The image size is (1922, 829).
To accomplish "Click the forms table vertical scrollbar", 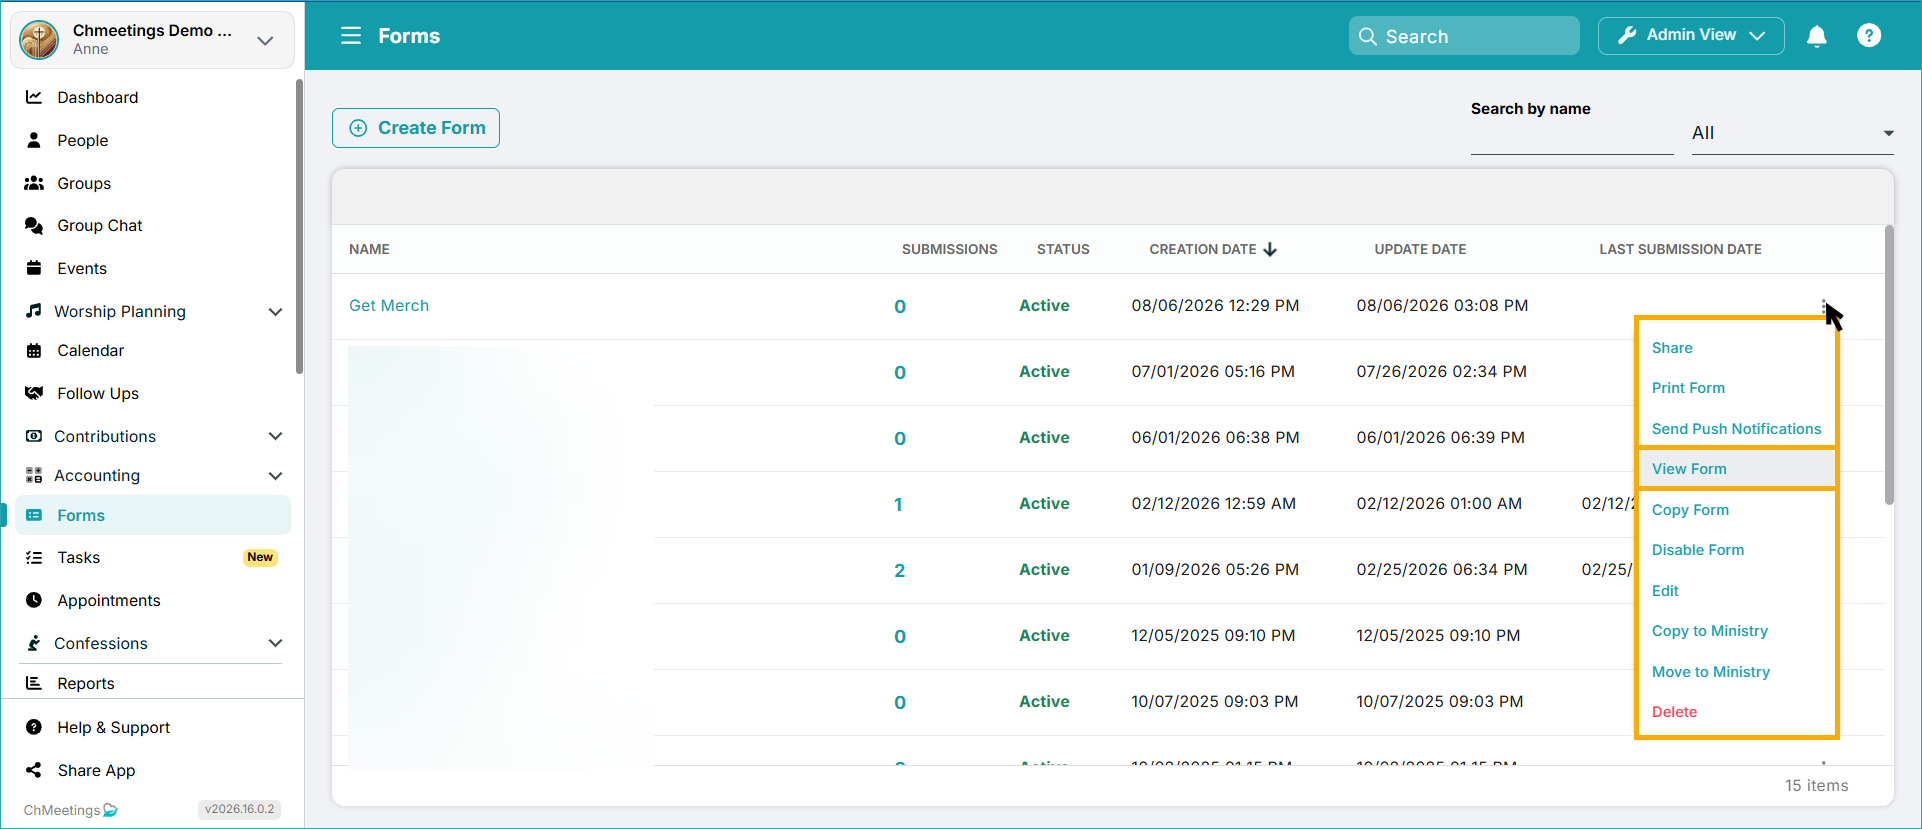I will click(x=1889, y=365).
